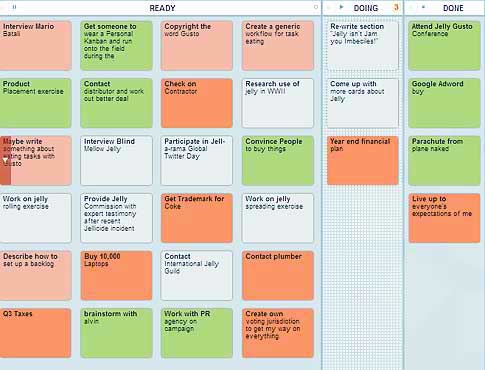This screenshot has width=485, height=370.
Task: Select the Parachute from plane naked card
Action: (x=444, y=160)
